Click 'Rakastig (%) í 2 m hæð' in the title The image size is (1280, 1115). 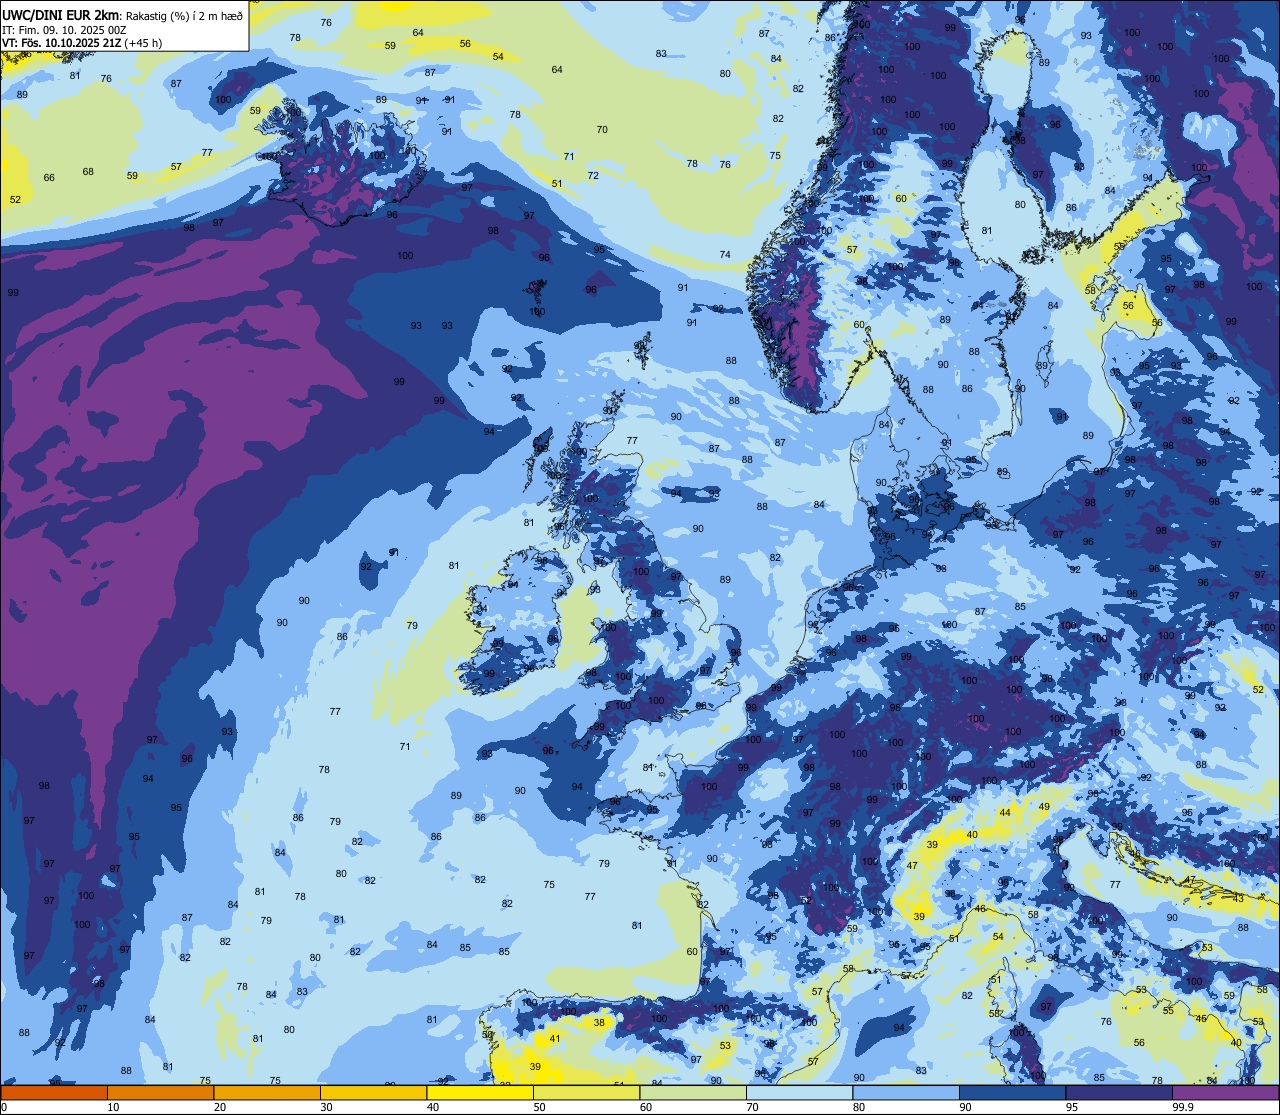(183, 15)
